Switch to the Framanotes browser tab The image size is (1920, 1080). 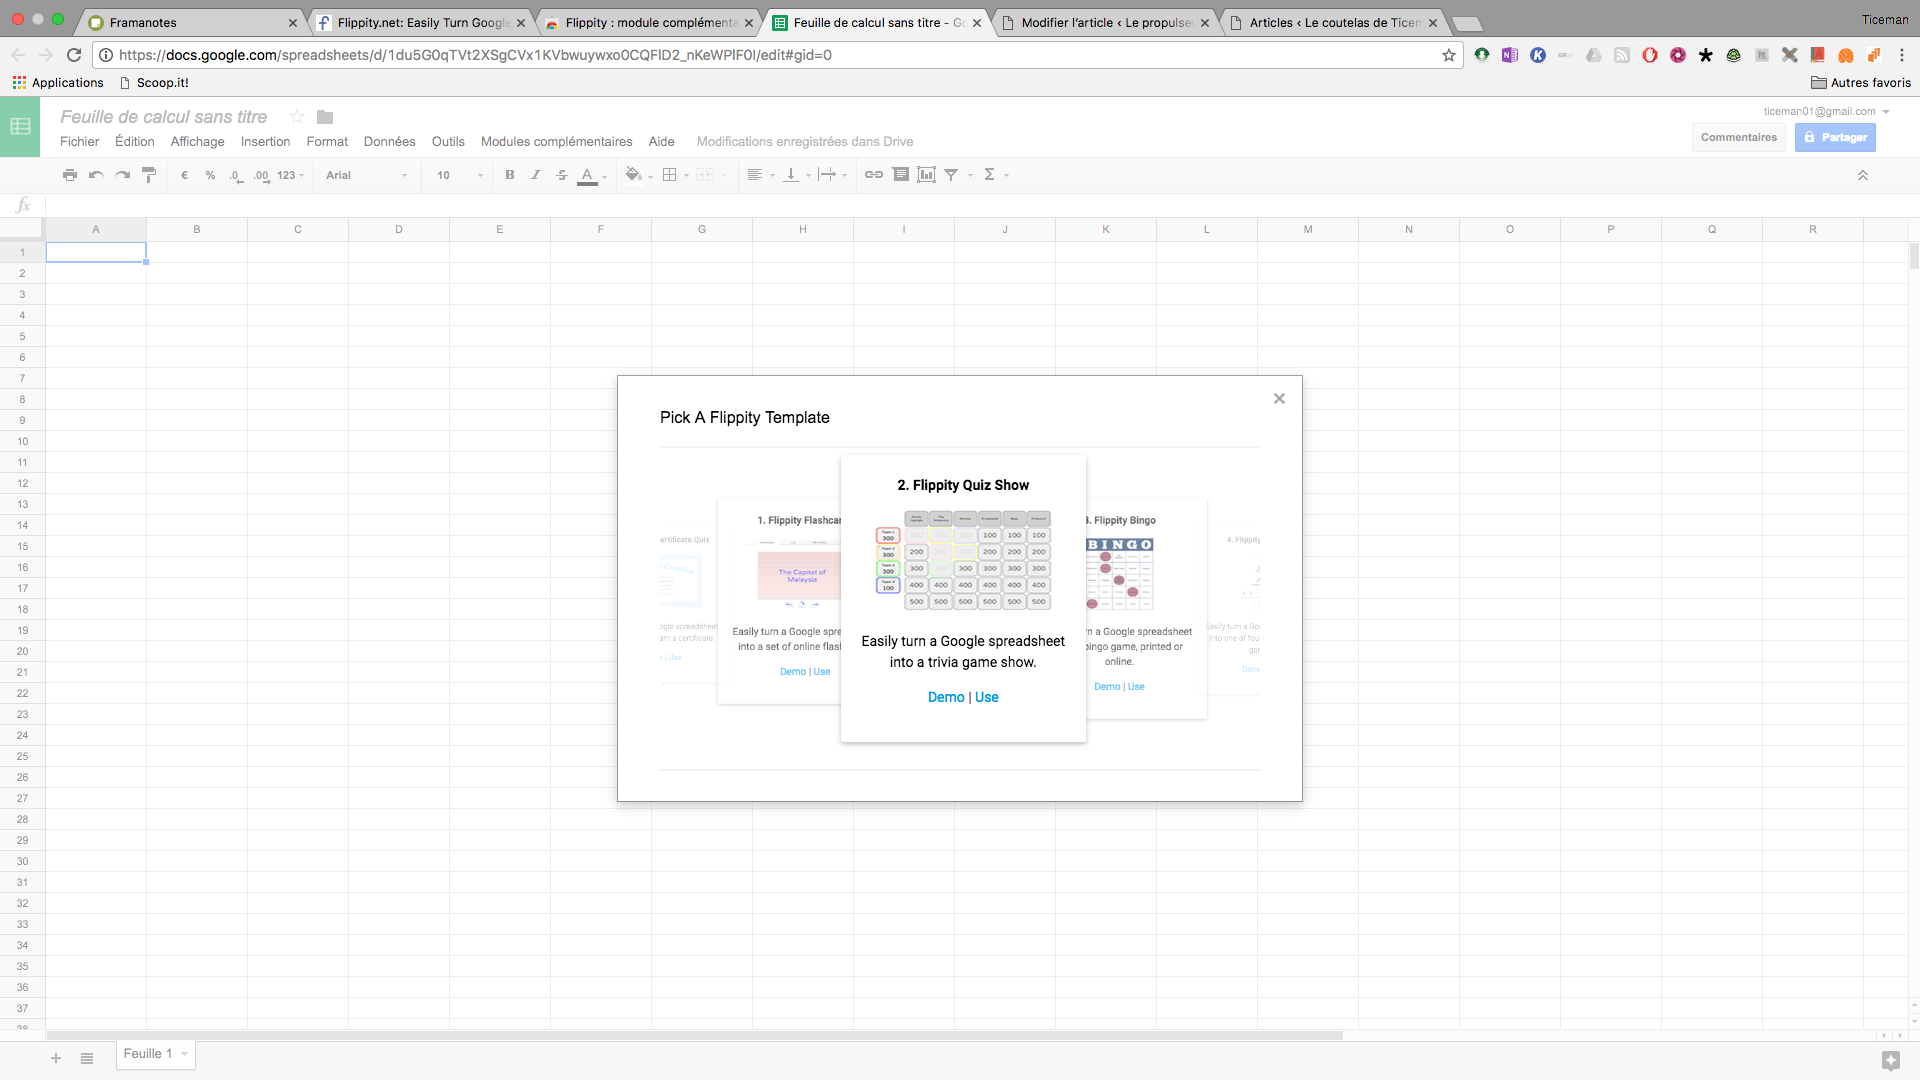click(x=192, y=22)
